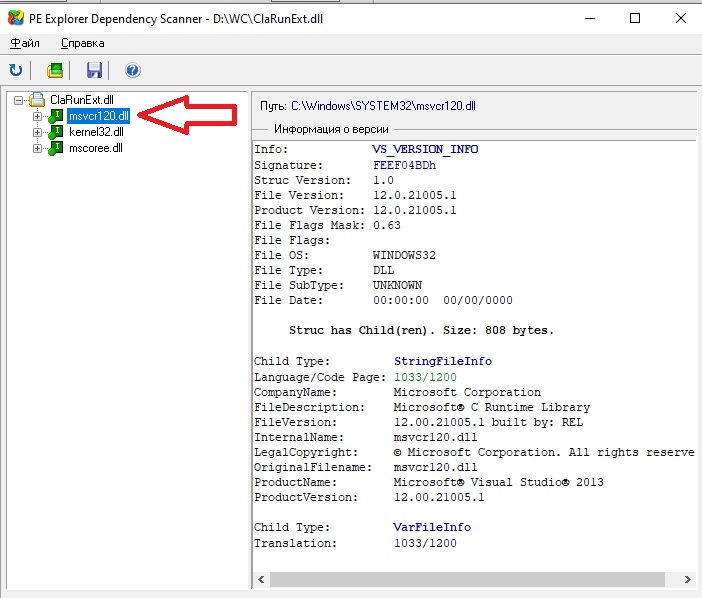Expand the kernel32.dll tree node
Viewport: 702px width, 598px height.
(38, 132)
